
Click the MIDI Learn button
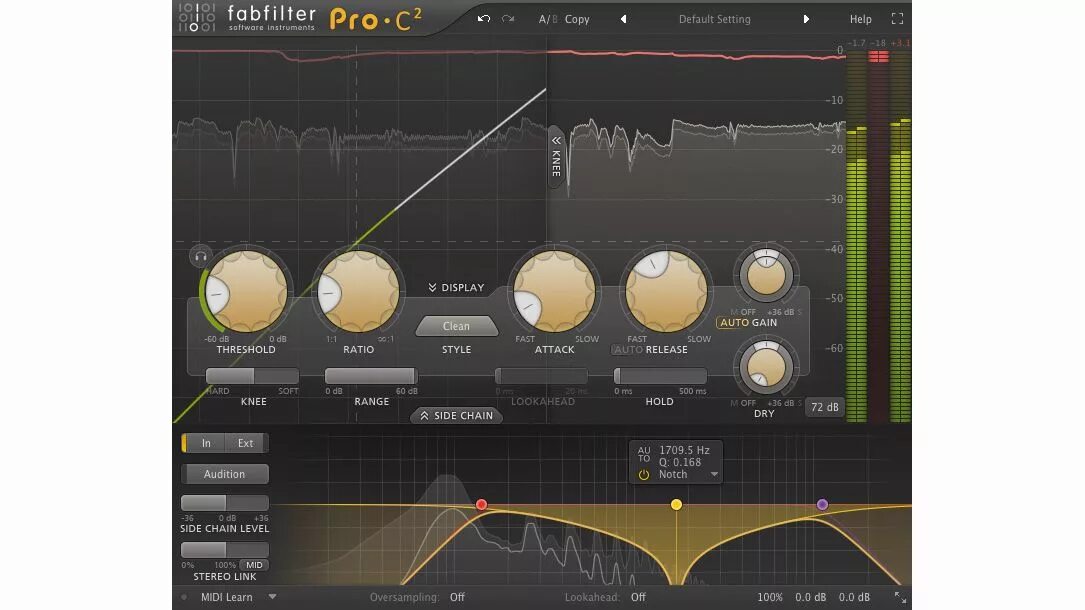click(226, 598)
